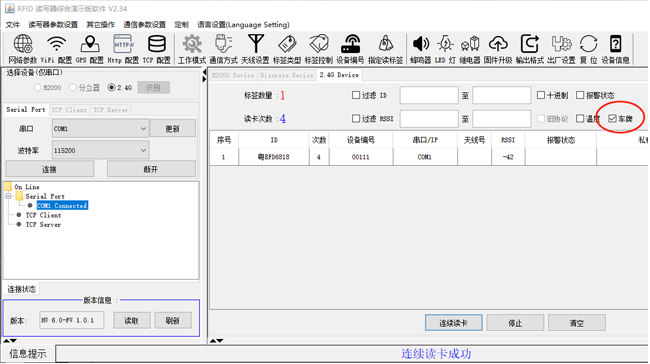Select the 分立器 radio button
This screenshot has height=364, width=650.
click(73, 87)
